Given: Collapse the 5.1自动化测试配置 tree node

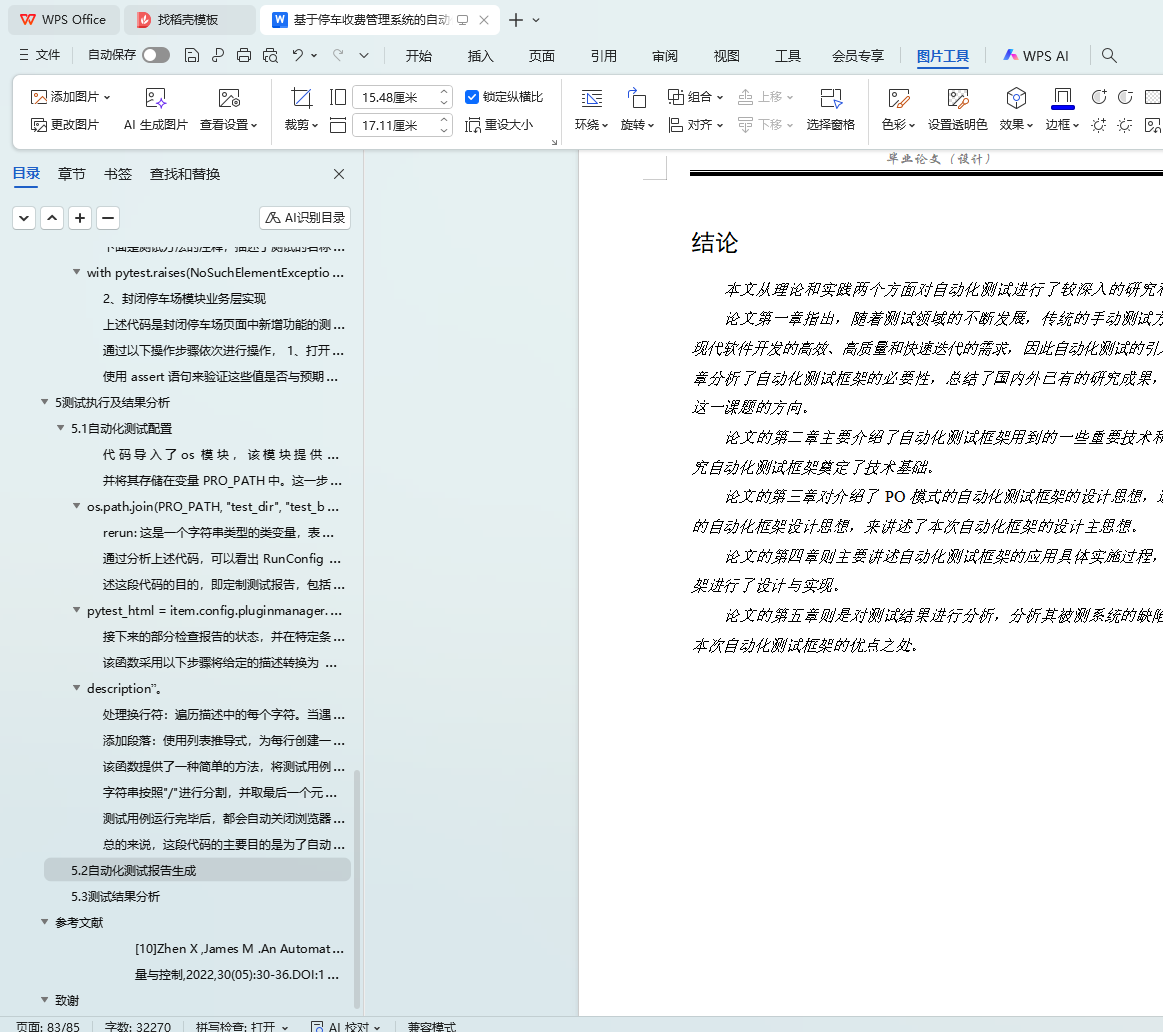Looking at the screenshot, I should [x=61, y=428].
